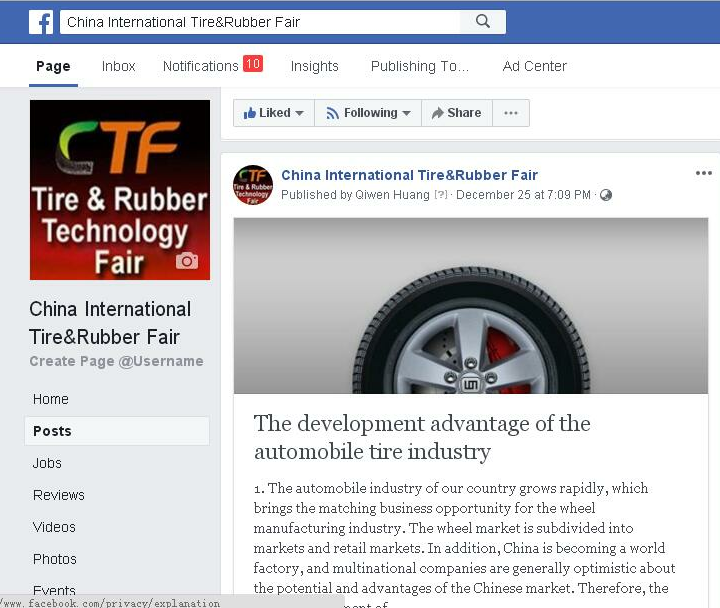The height and width of the screenshot is (608, 720).
Task: Click the camera icon on profile picture
Action: coord(187,261)
